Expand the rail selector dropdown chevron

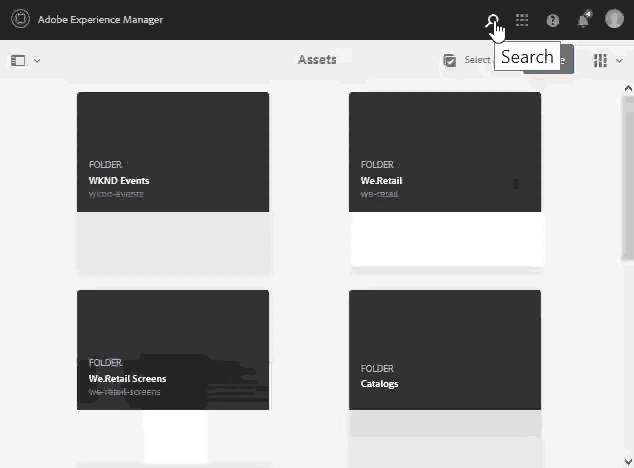pos(37,61)
